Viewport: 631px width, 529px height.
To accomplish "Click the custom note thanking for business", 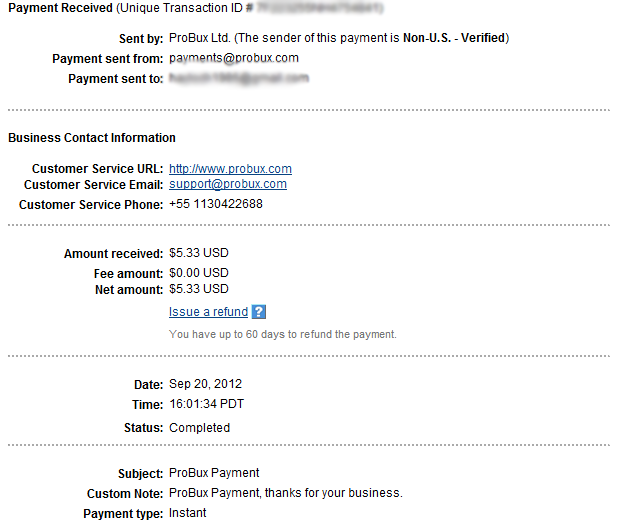I will pos(286,493).
